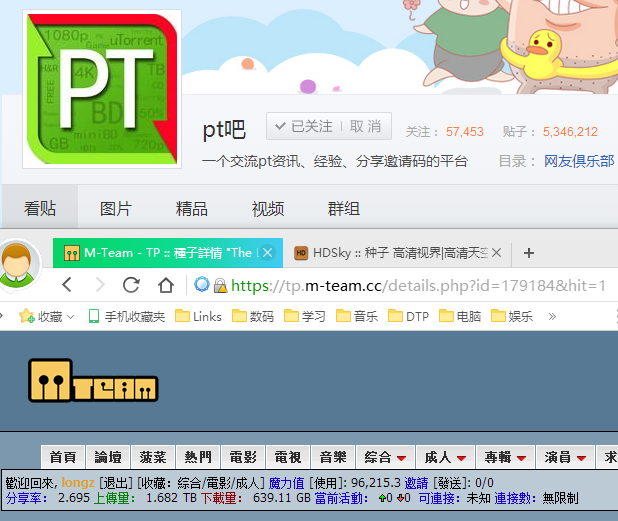Open a new browser tab with plus
The image size is (618, 521).
pos(529,253)
